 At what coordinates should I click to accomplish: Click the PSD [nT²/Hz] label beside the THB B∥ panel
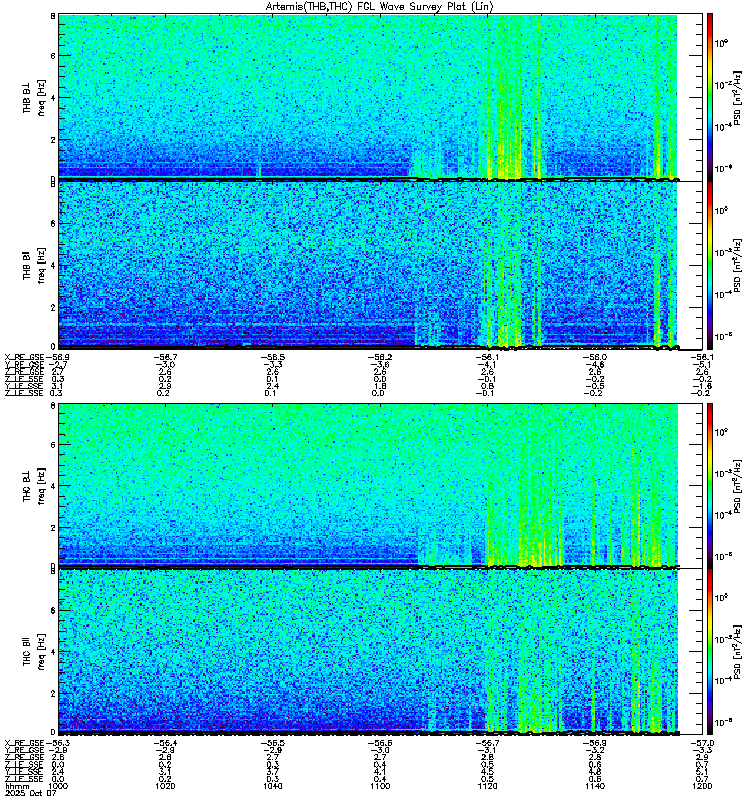tap(737, 265)
